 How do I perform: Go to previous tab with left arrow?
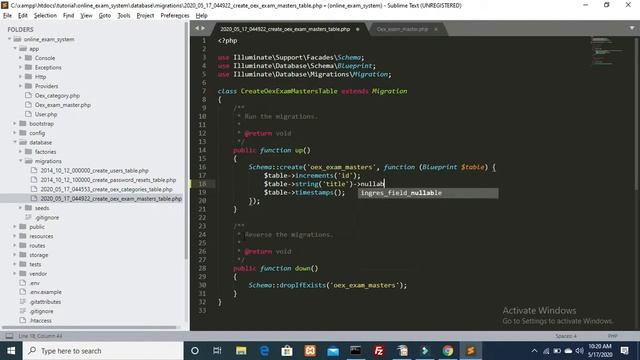pyautogui.click(x=197, y=28)
